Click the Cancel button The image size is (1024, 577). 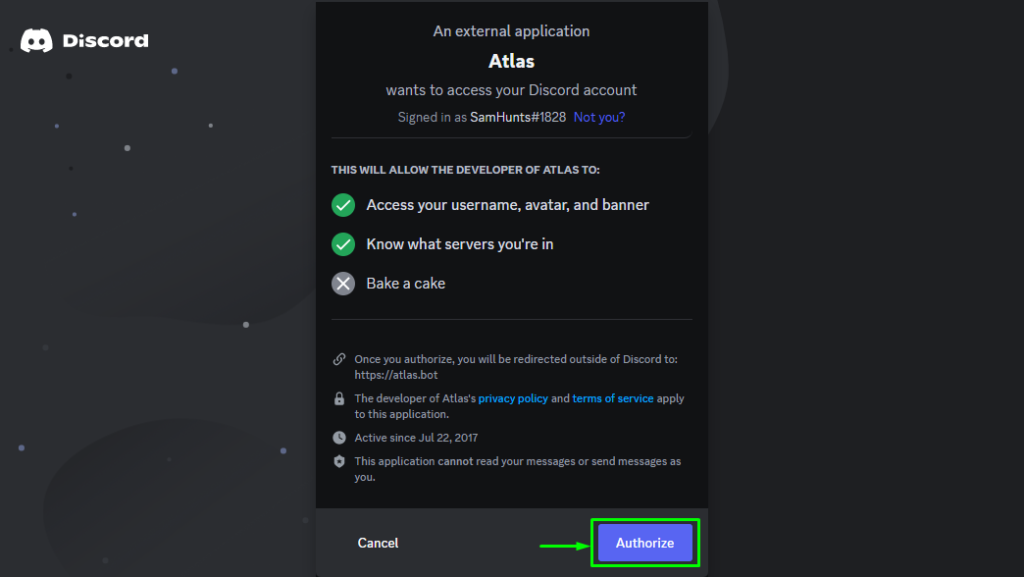[377, 542]
